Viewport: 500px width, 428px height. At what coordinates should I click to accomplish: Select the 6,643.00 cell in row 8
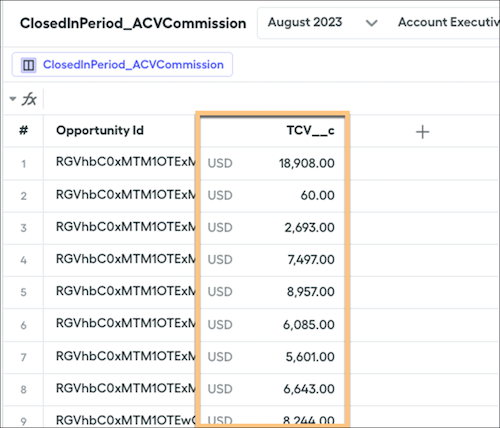(272, 389)
